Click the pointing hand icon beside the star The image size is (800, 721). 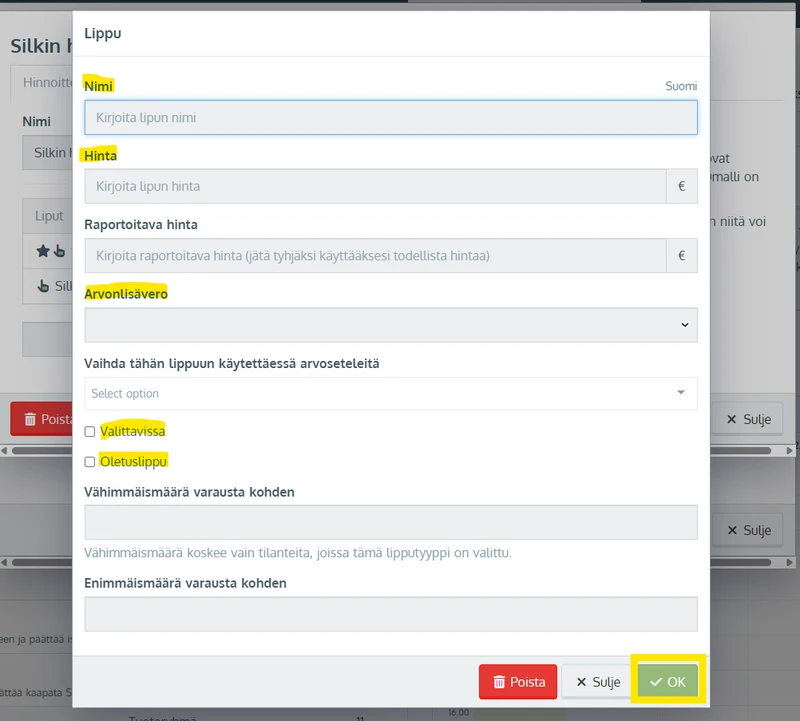60,251
